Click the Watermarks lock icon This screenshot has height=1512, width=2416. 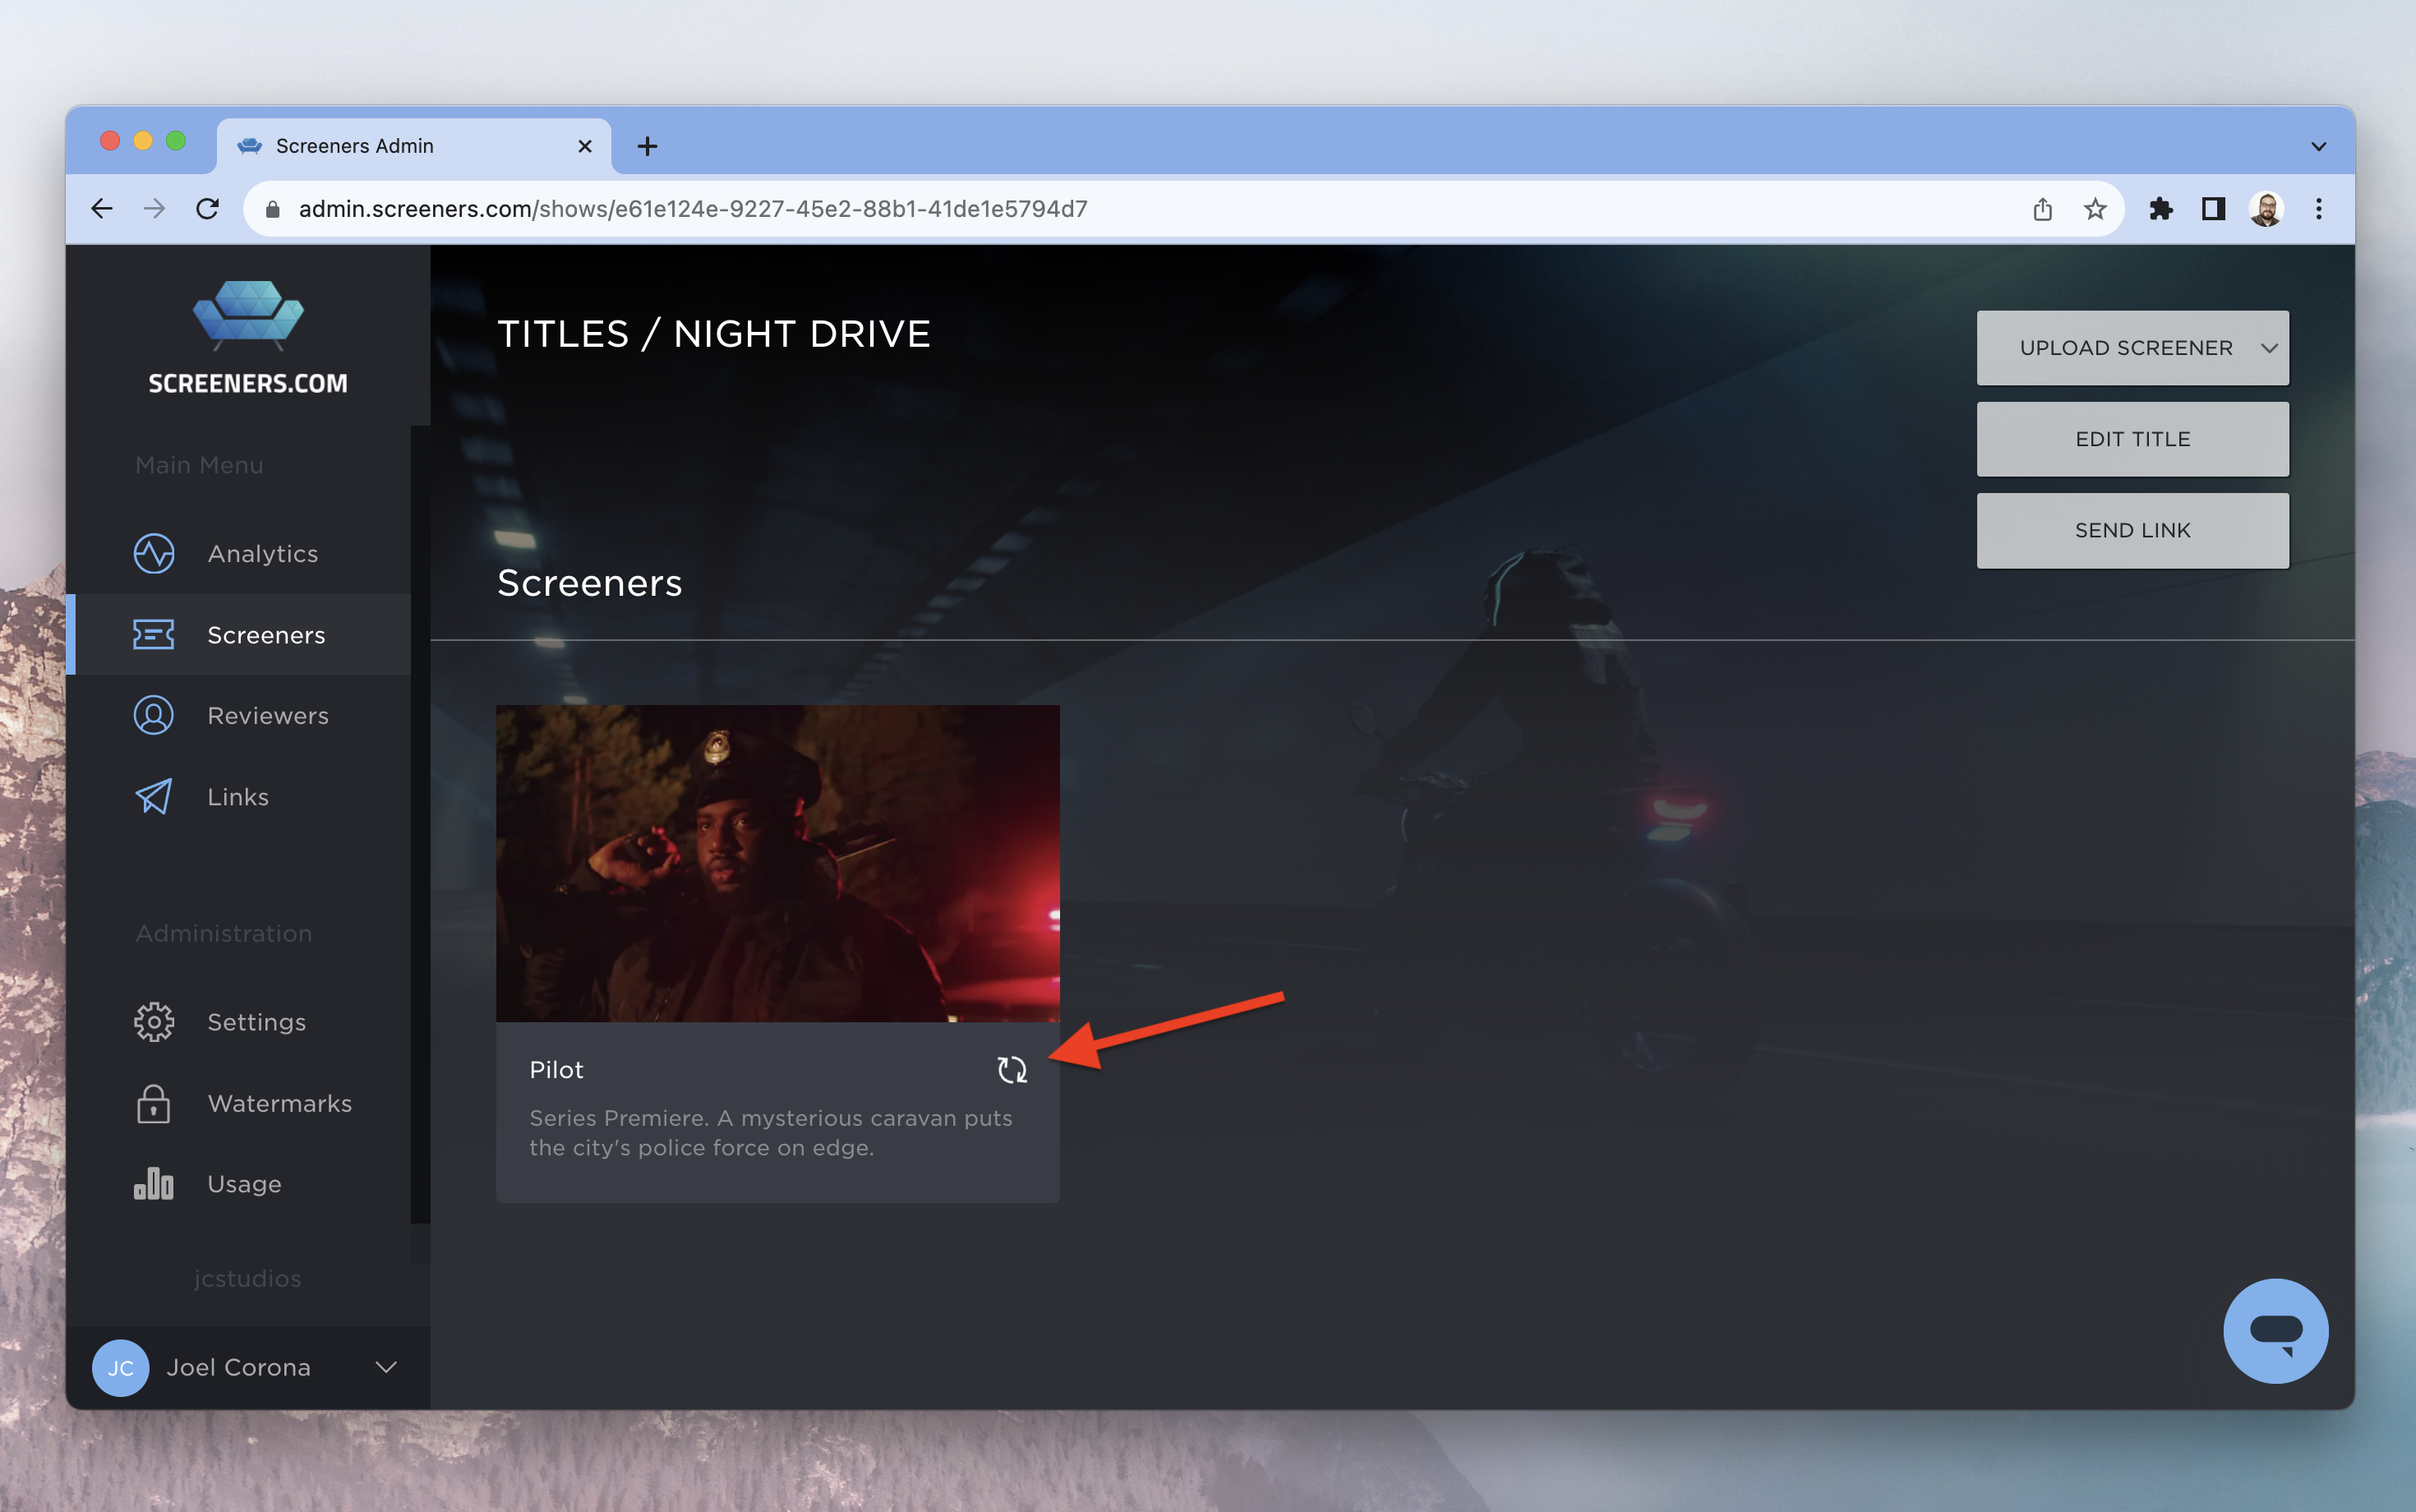(153, 1103)
